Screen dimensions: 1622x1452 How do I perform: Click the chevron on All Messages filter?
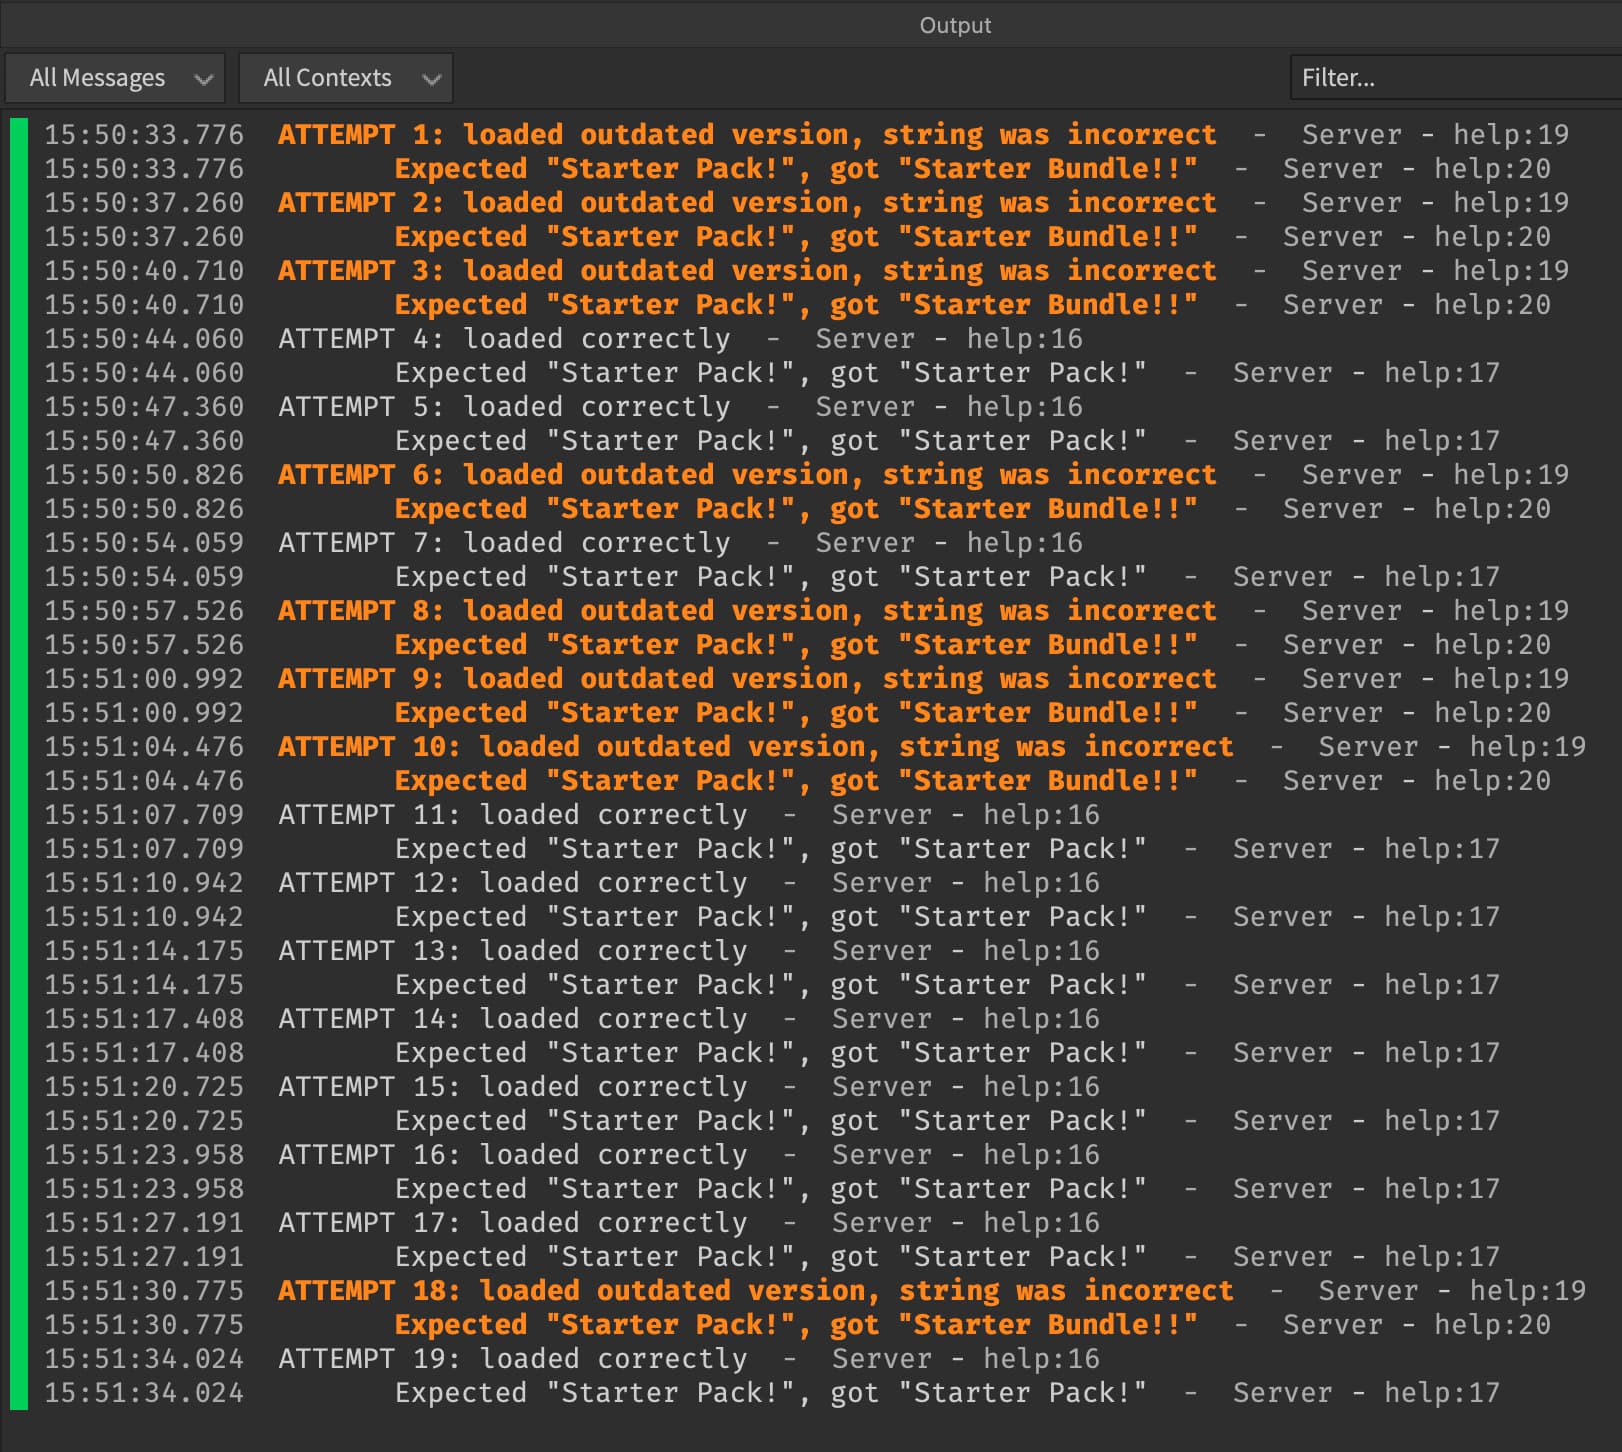click(x=205, y=77)
